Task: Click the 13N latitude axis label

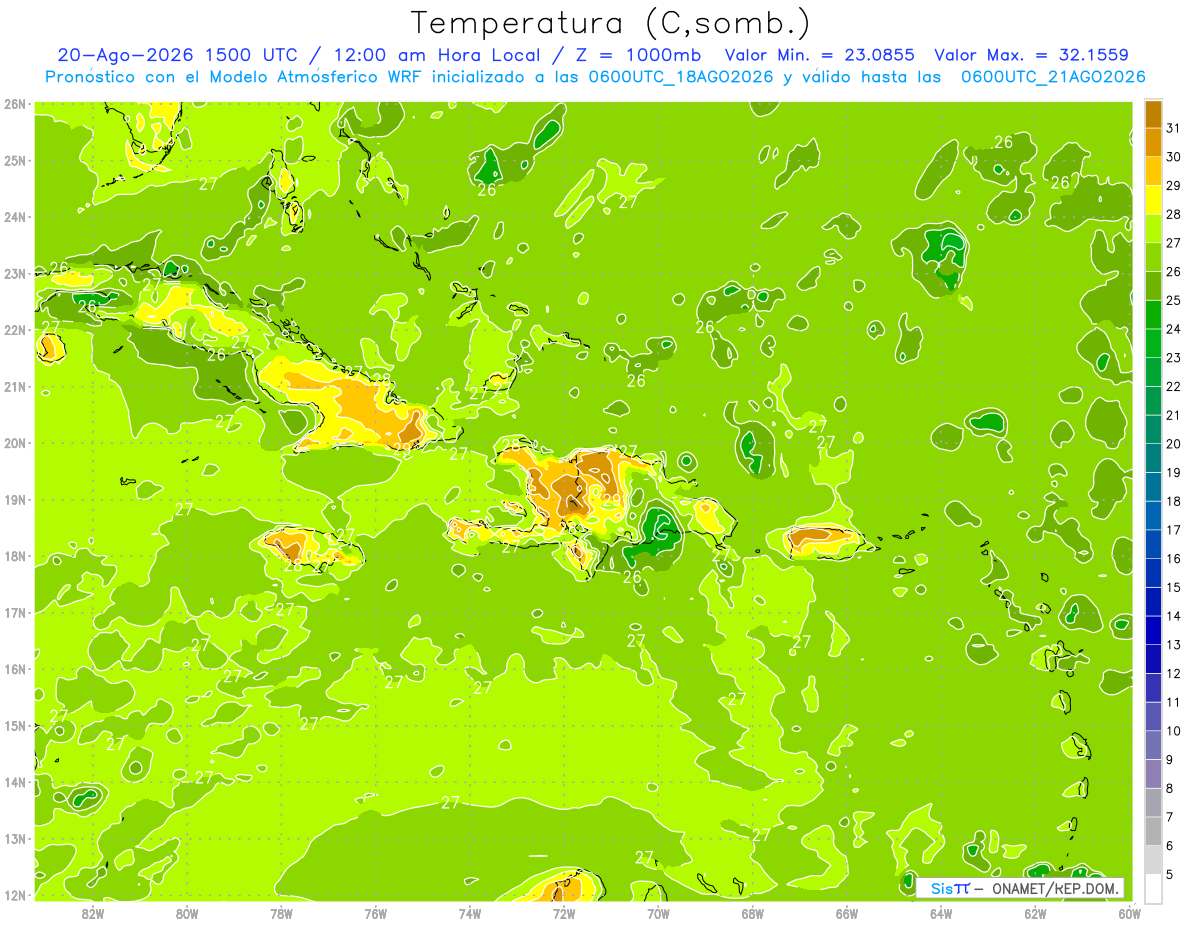Action: [x=14, y=838]
